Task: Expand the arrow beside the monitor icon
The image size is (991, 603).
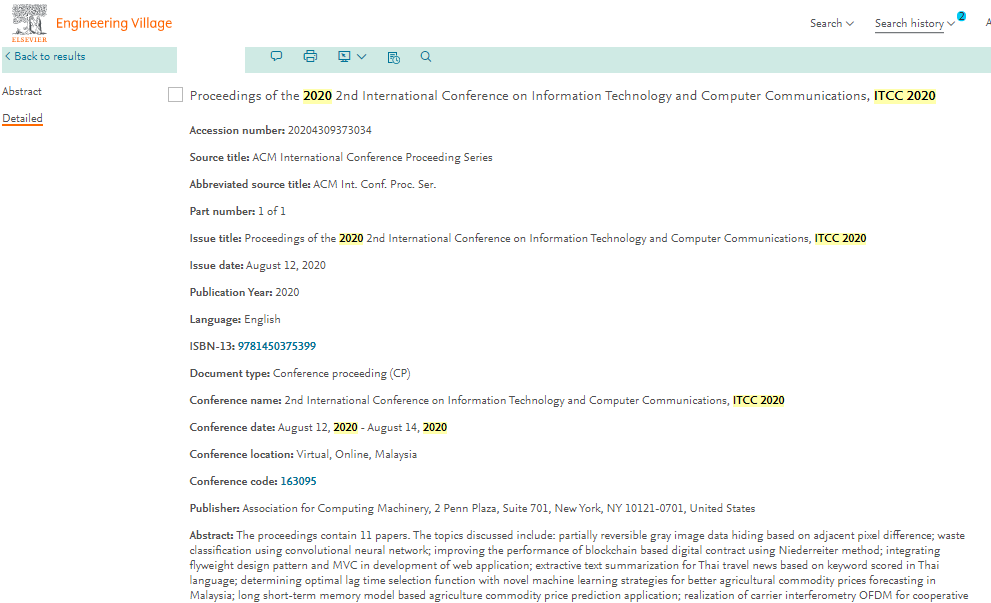Action: coord(362,57)
